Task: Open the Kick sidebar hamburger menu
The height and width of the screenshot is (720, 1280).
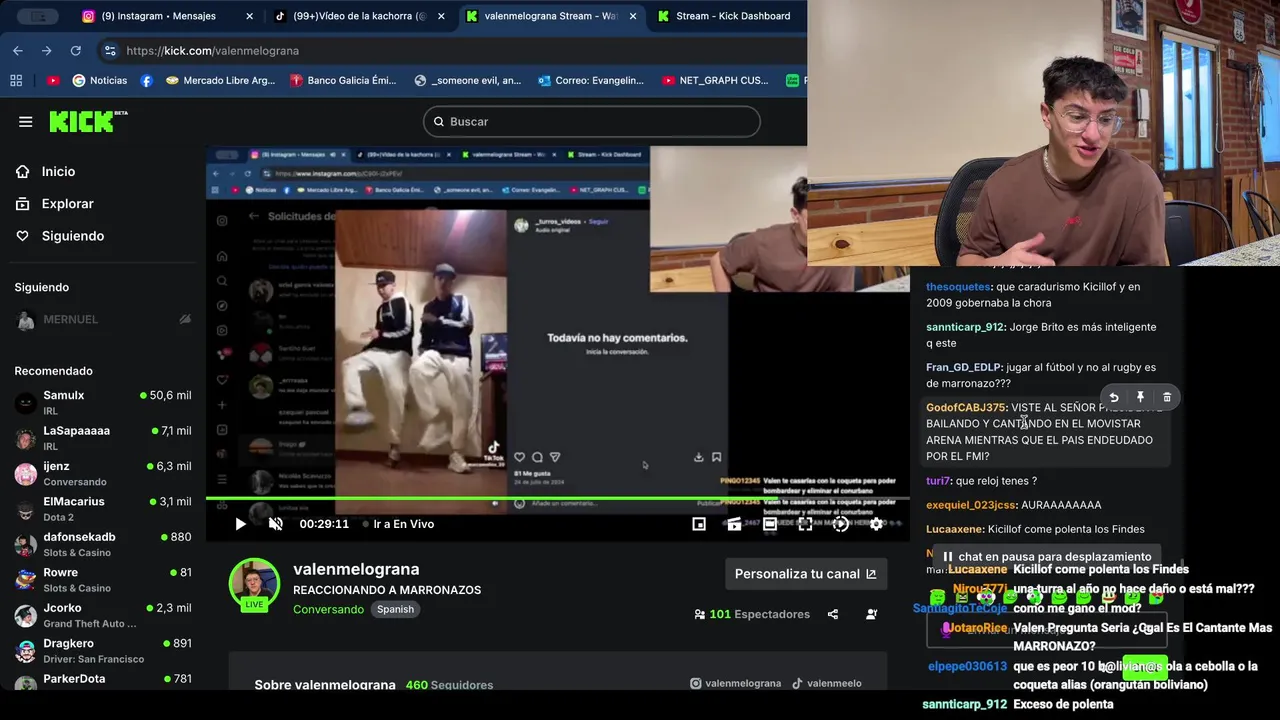Action: (x=26, y=122)
